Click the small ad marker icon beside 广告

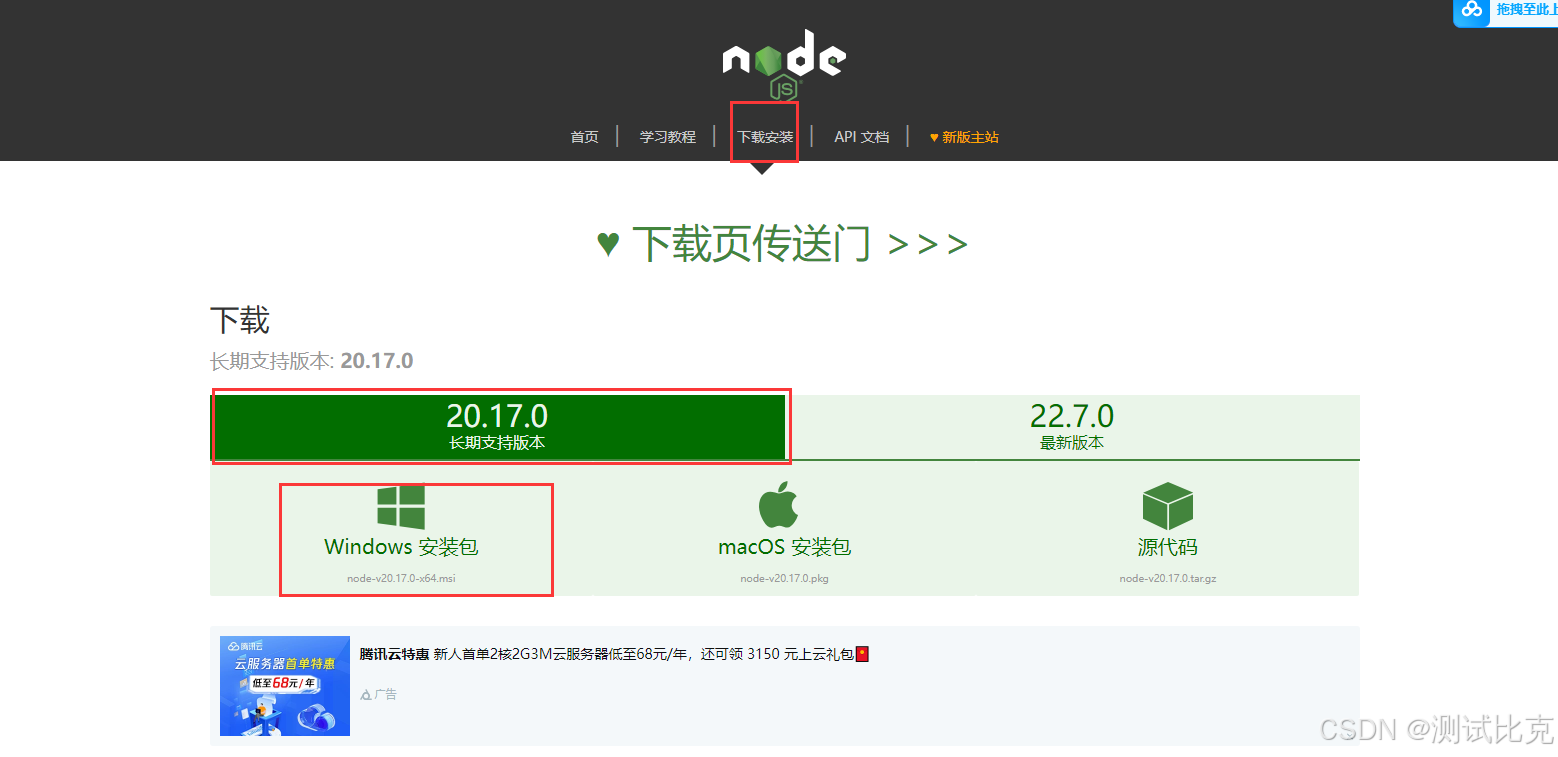pos(366,694)
